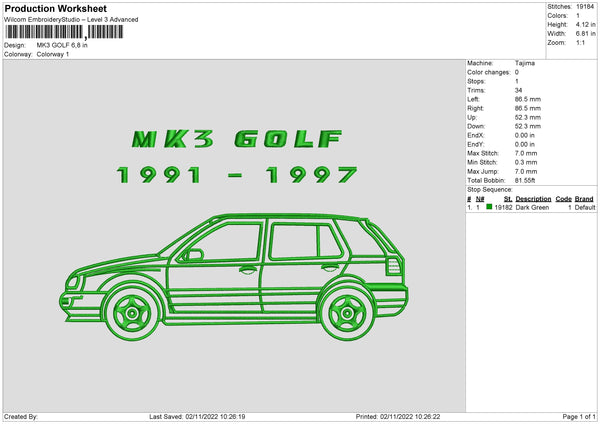Click the car's front wheel

(x=132, y=313)
